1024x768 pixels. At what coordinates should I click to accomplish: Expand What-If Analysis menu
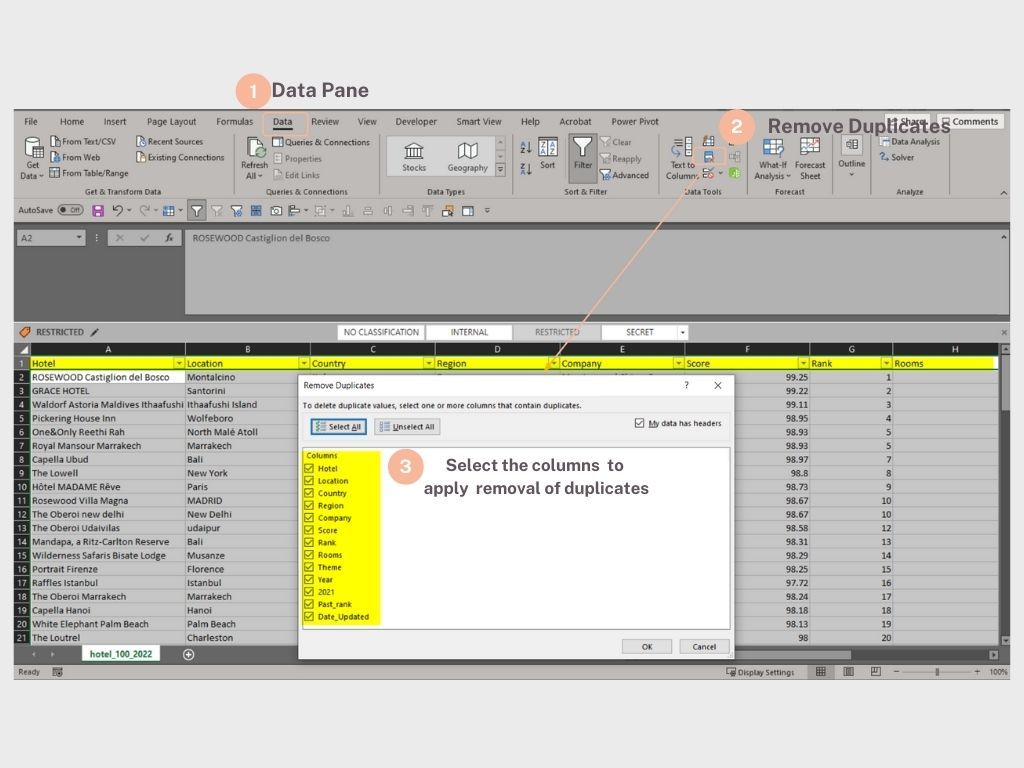click(x=773, y=159)
